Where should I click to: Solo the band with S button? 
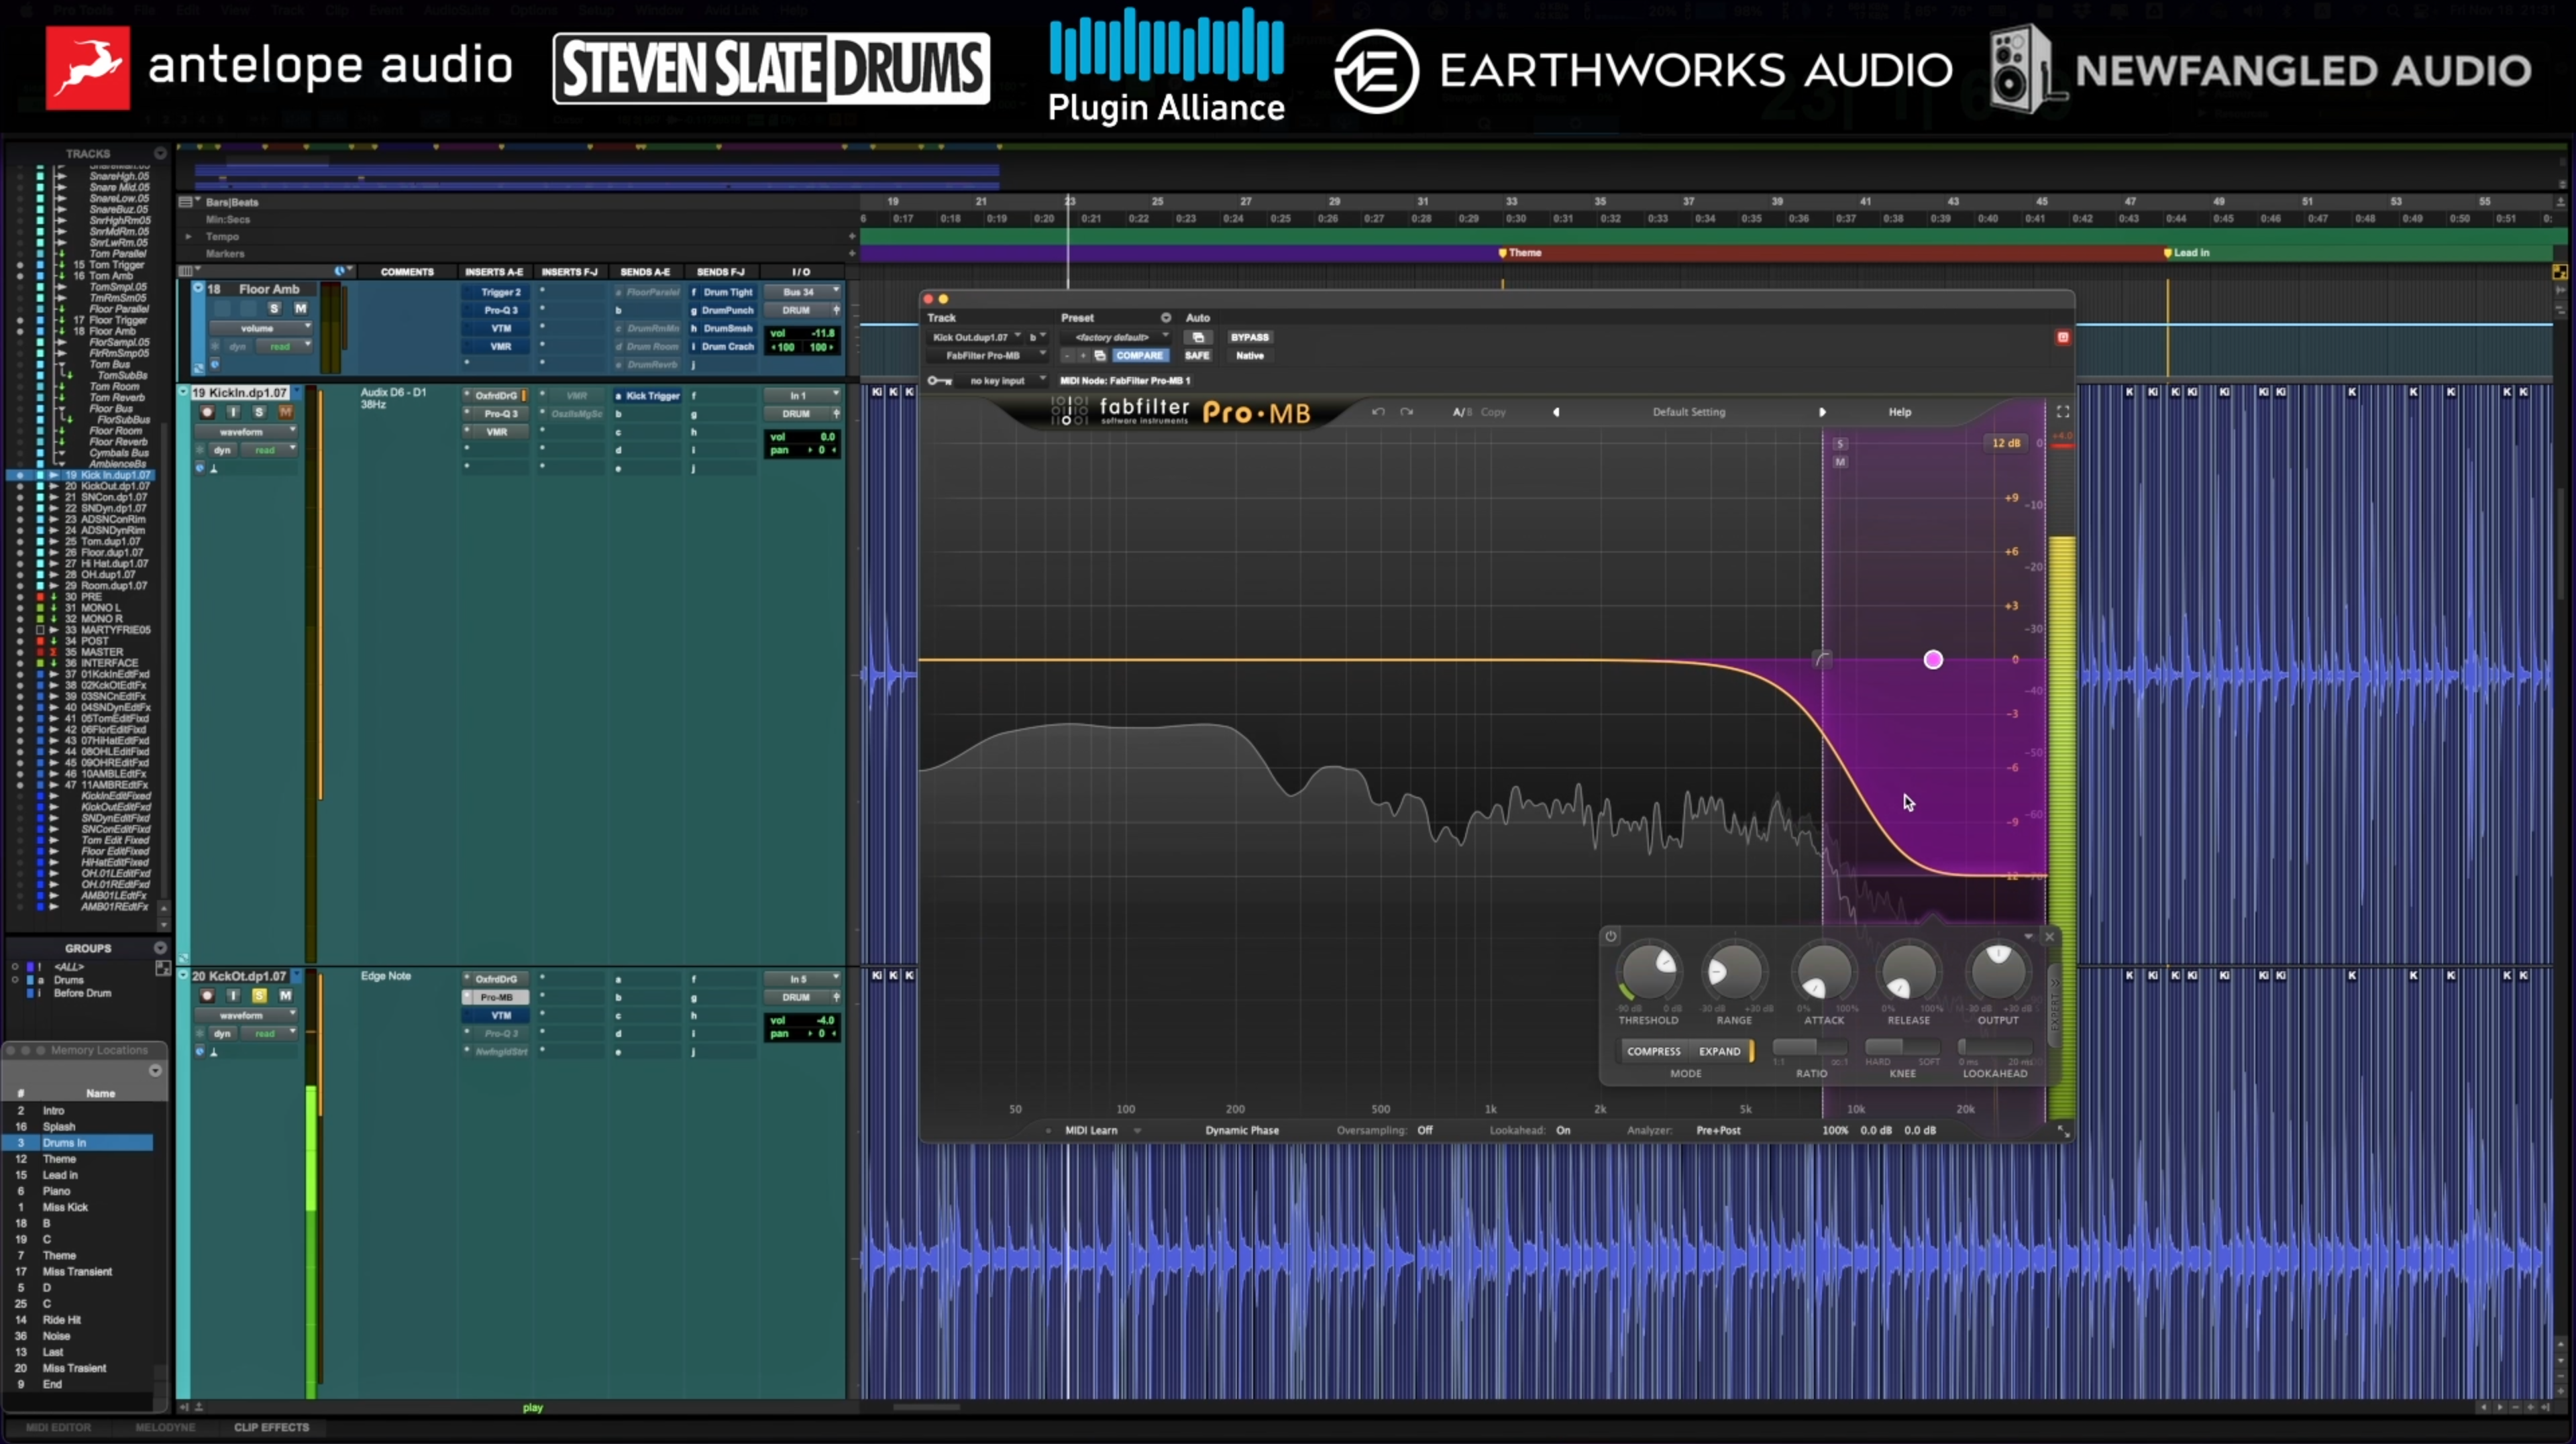click(x=1839, y=444)
